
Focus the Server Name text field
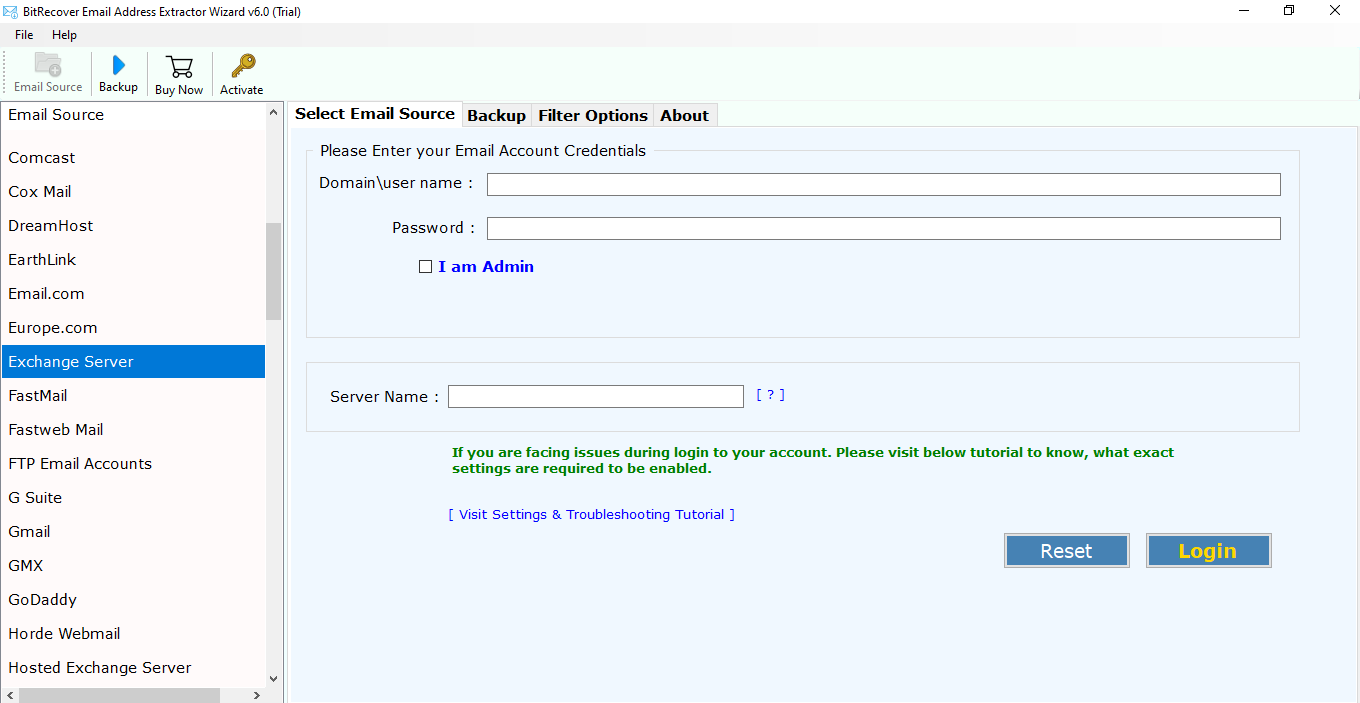click(595, 397)
